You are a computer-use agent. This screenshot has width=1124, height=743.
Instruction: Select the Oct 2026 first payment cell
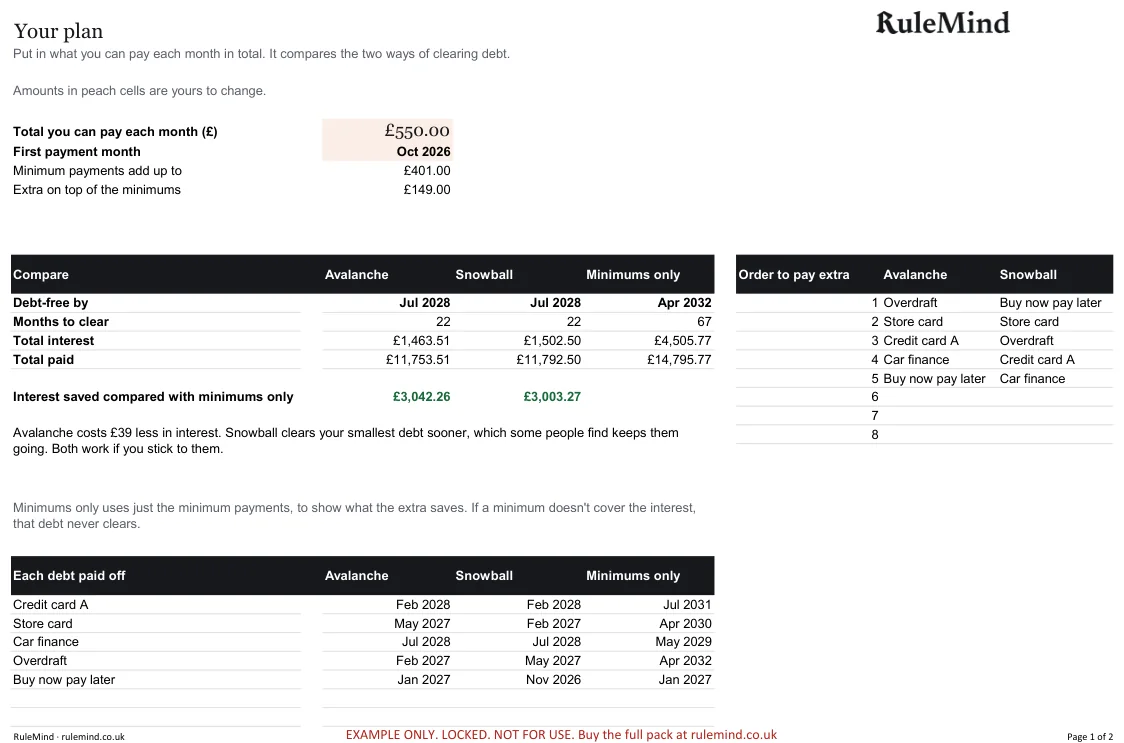[387, 151]
